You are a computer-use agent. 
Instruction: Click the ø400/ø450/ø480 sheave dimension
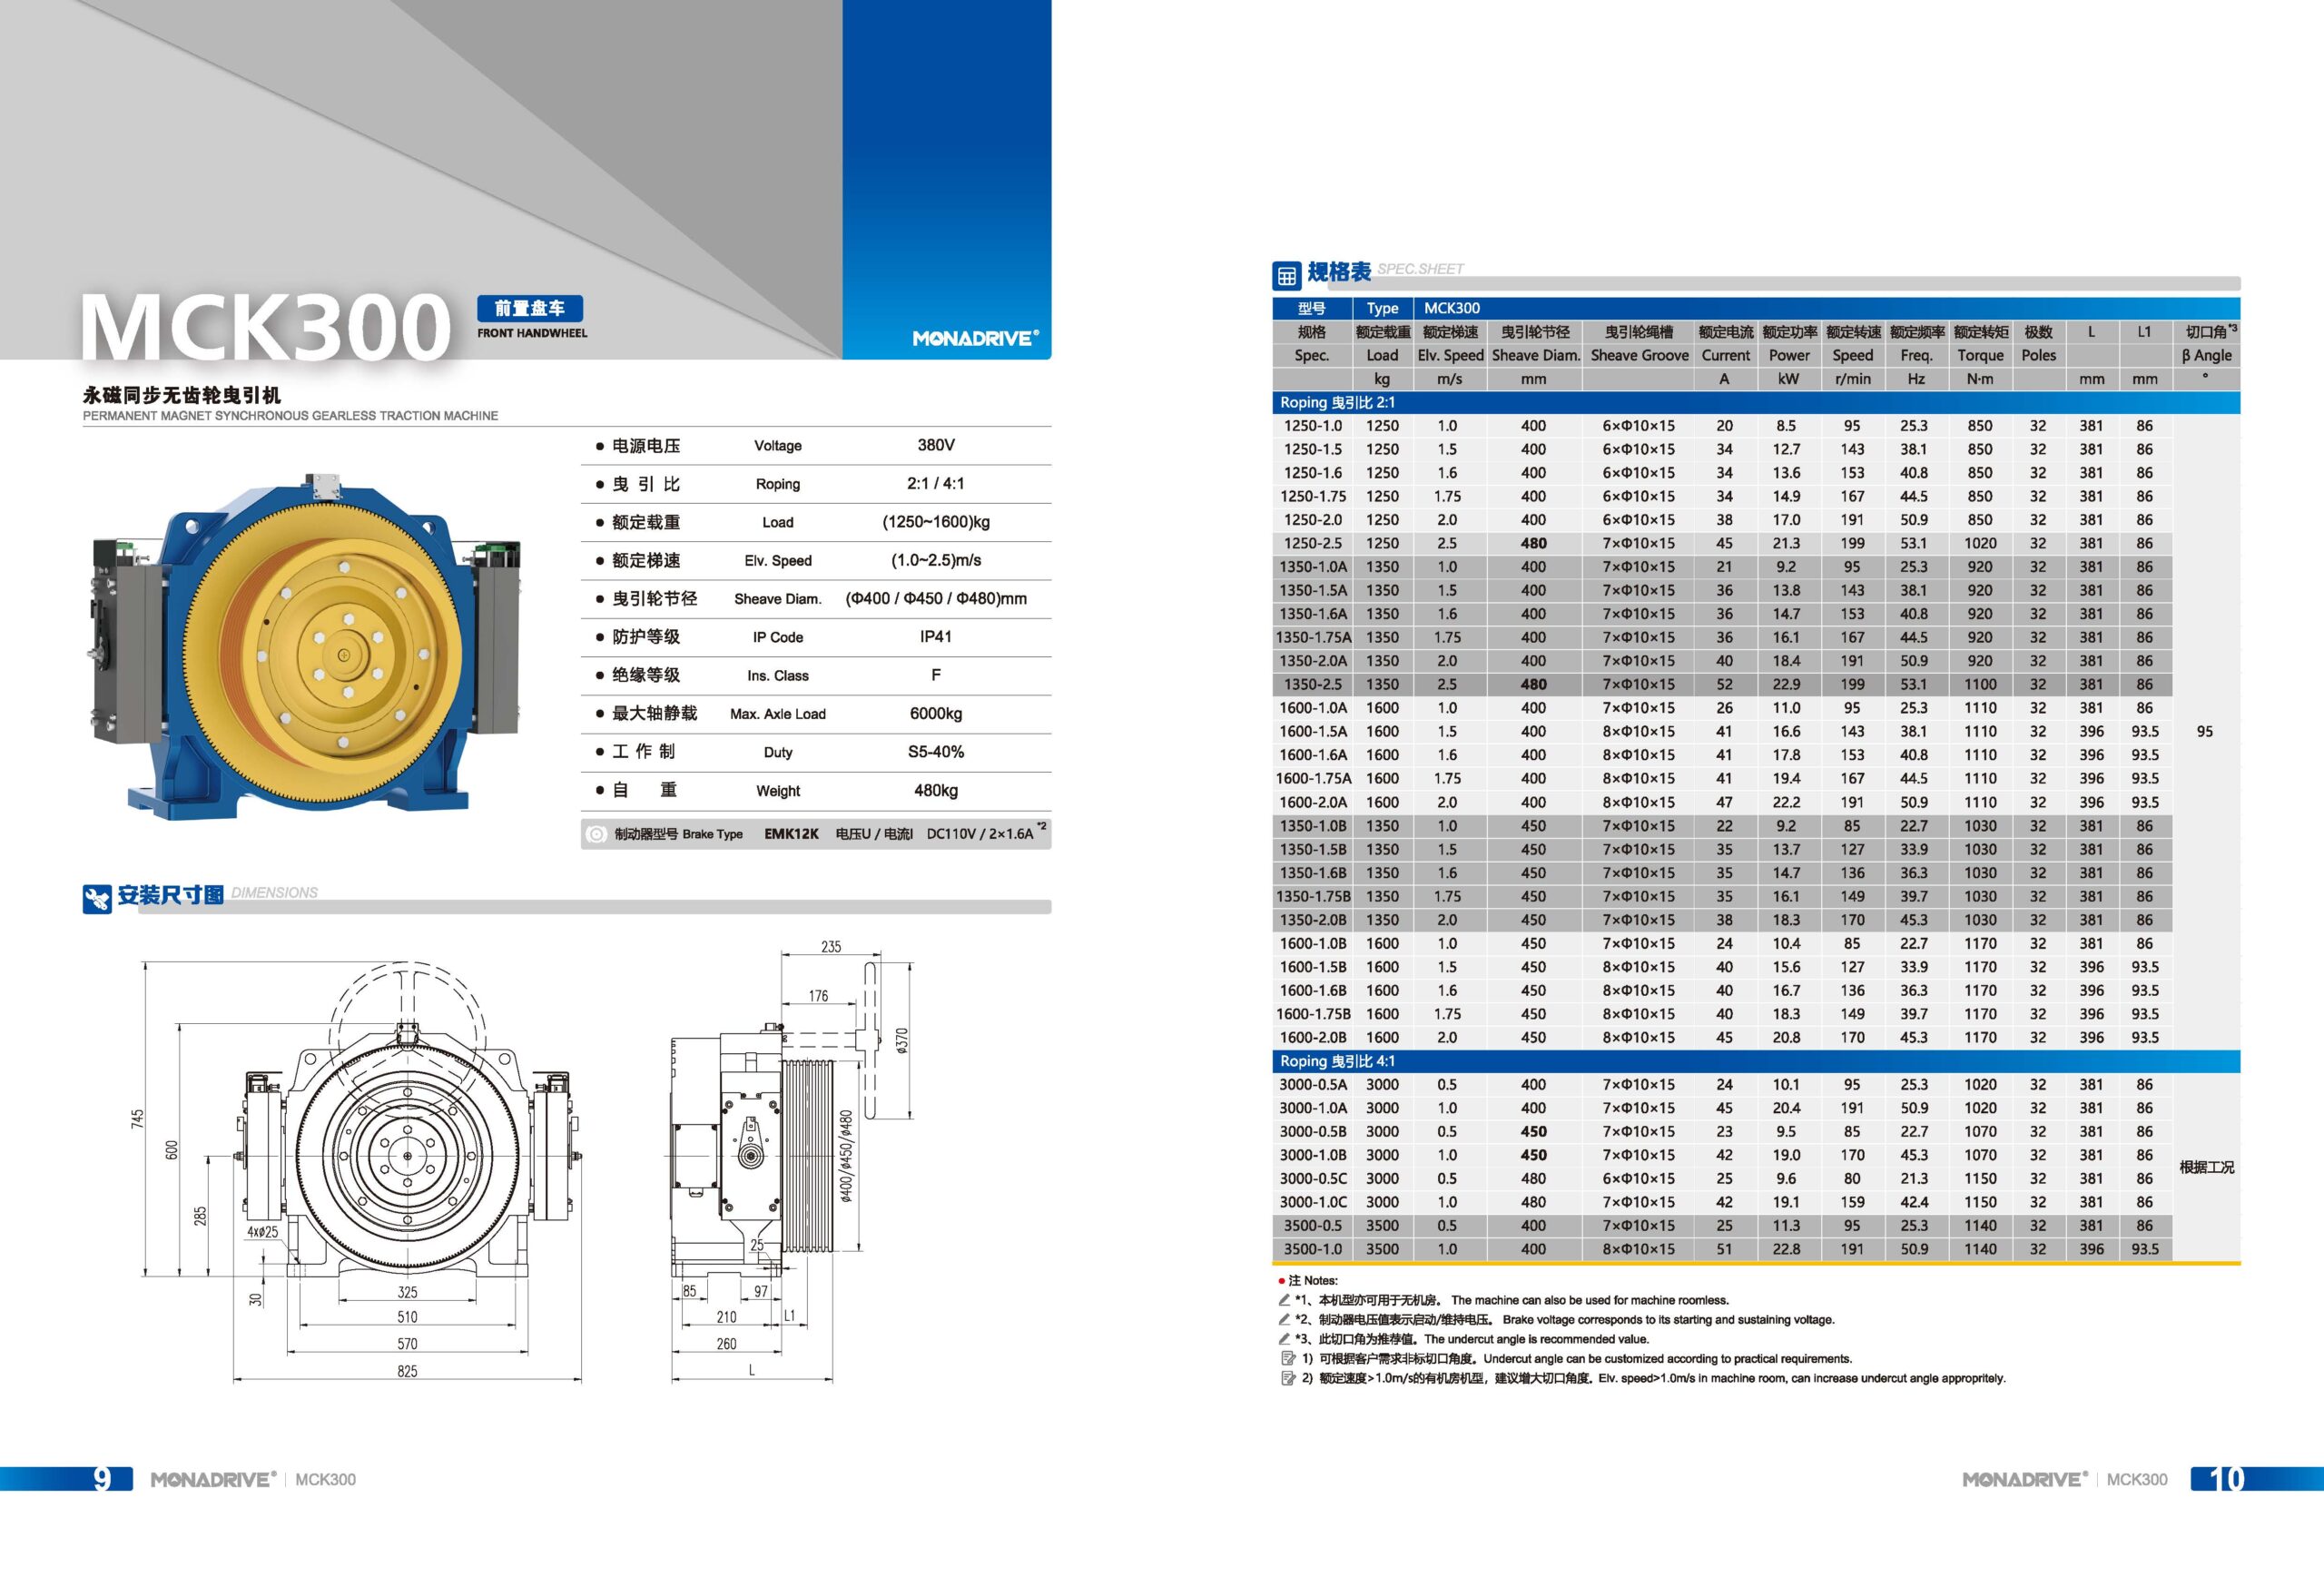[846, 1155]
